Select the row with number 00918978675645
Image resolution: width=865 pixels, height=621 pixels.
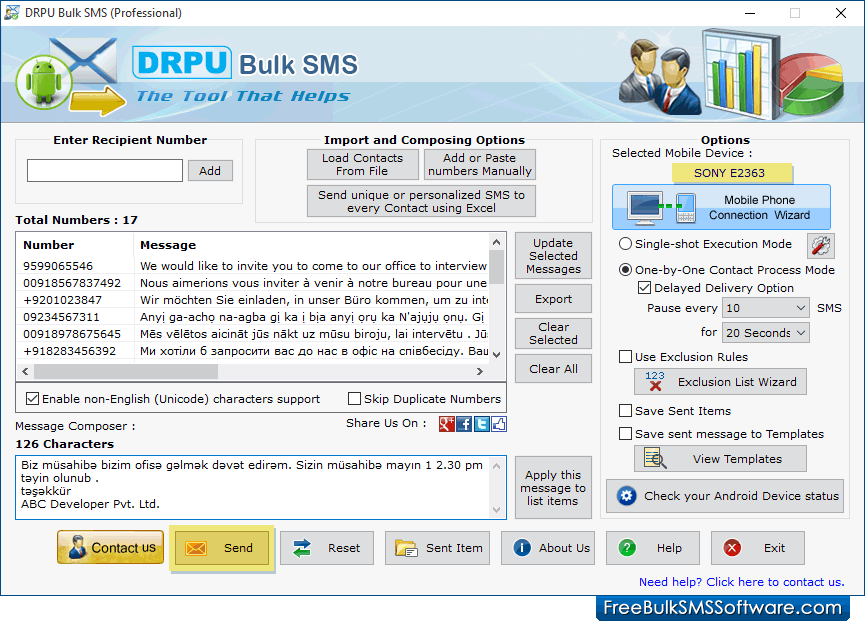[254, 334]
